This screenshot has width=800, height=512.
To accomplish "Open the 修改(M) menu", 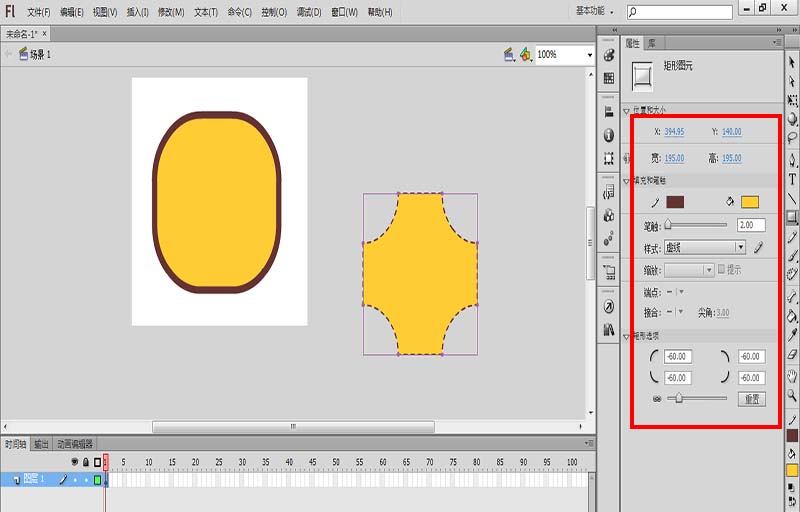I will click(171, 12).
